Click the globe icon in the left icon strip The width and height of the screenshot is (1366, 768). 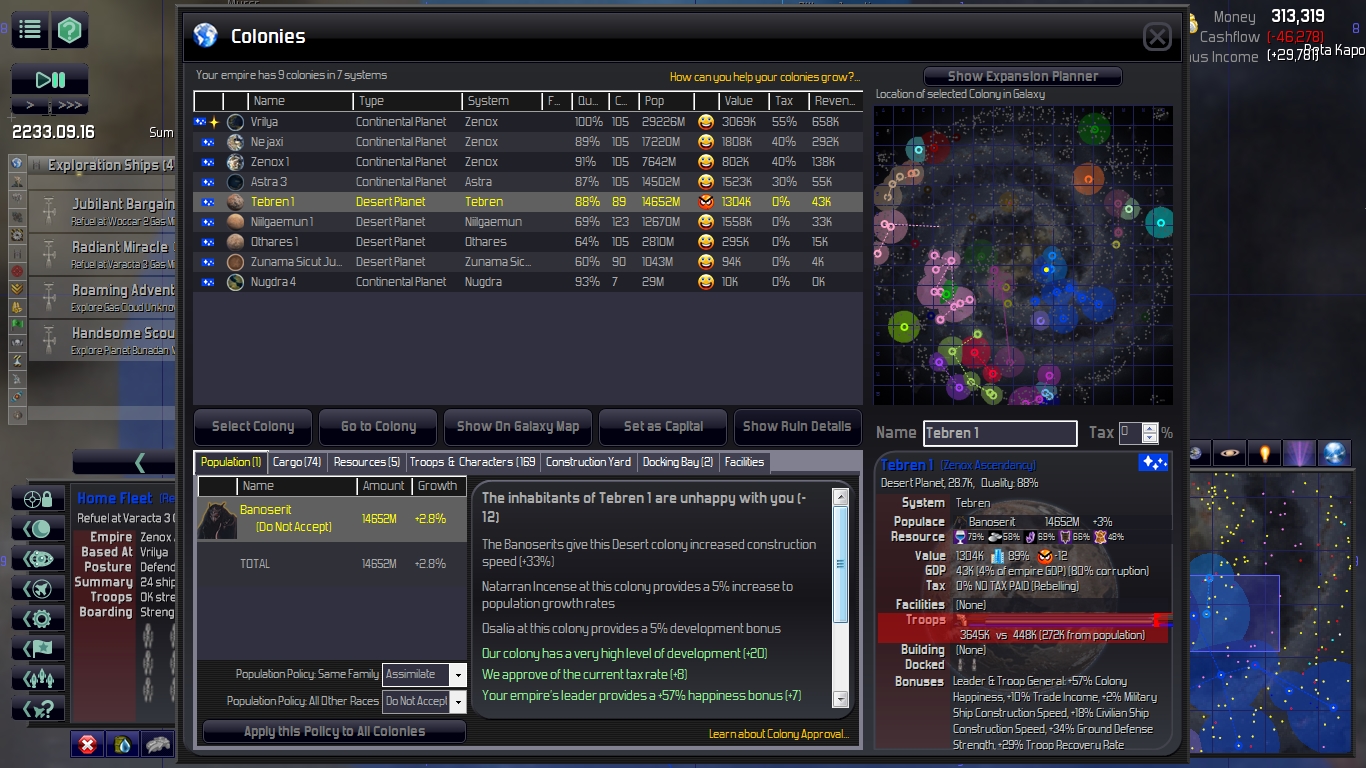(17, 164)
